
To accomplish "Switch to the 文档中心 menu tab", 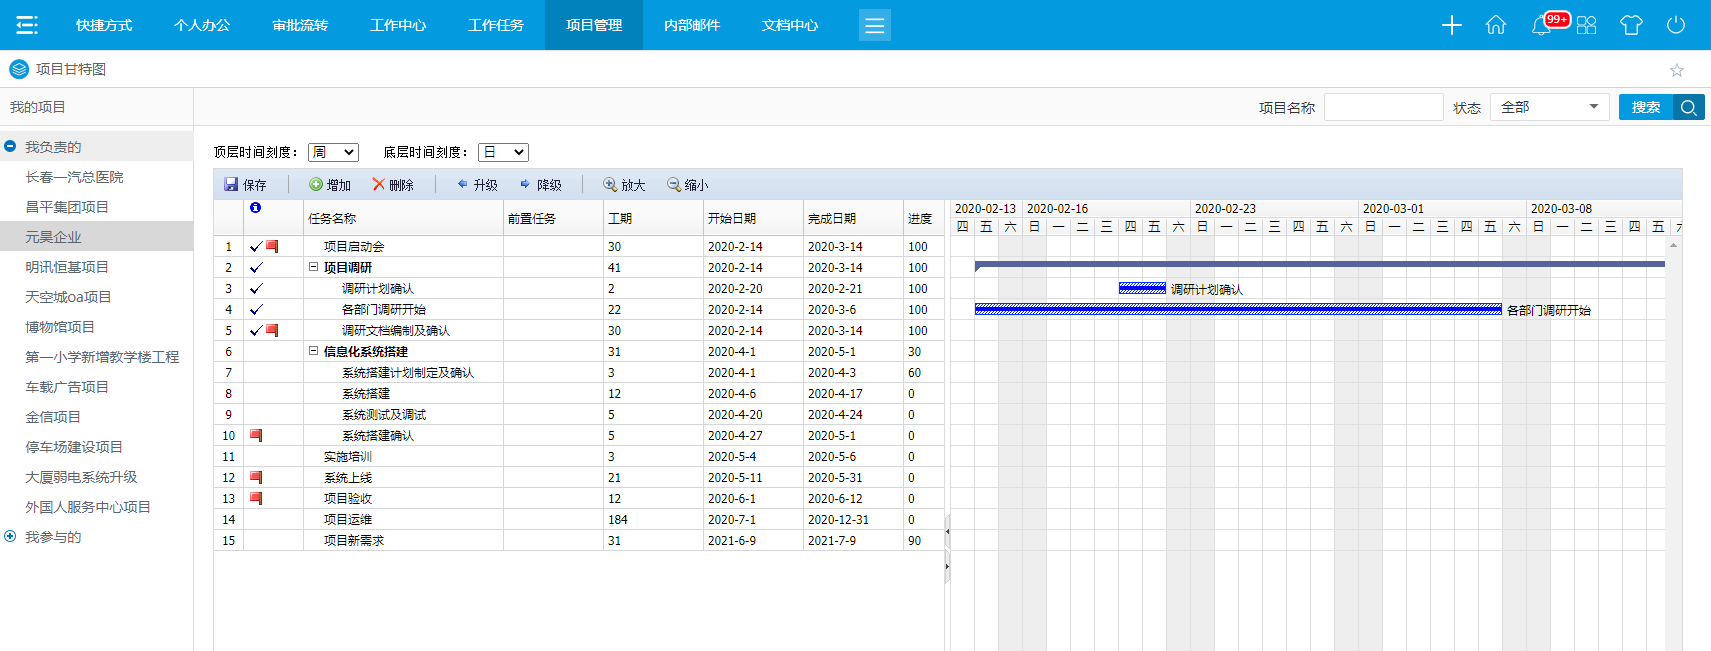I will coord(790,25).
